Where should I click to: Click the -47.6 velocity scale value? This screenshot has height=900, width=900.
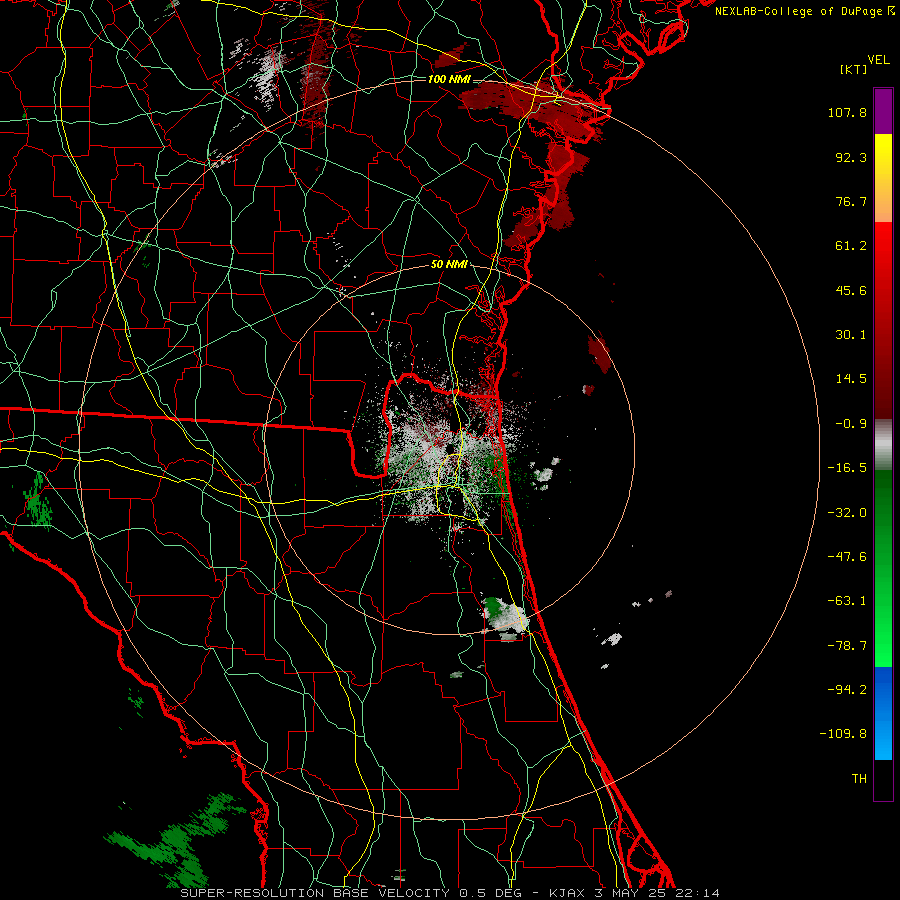[x=847, y=557]
